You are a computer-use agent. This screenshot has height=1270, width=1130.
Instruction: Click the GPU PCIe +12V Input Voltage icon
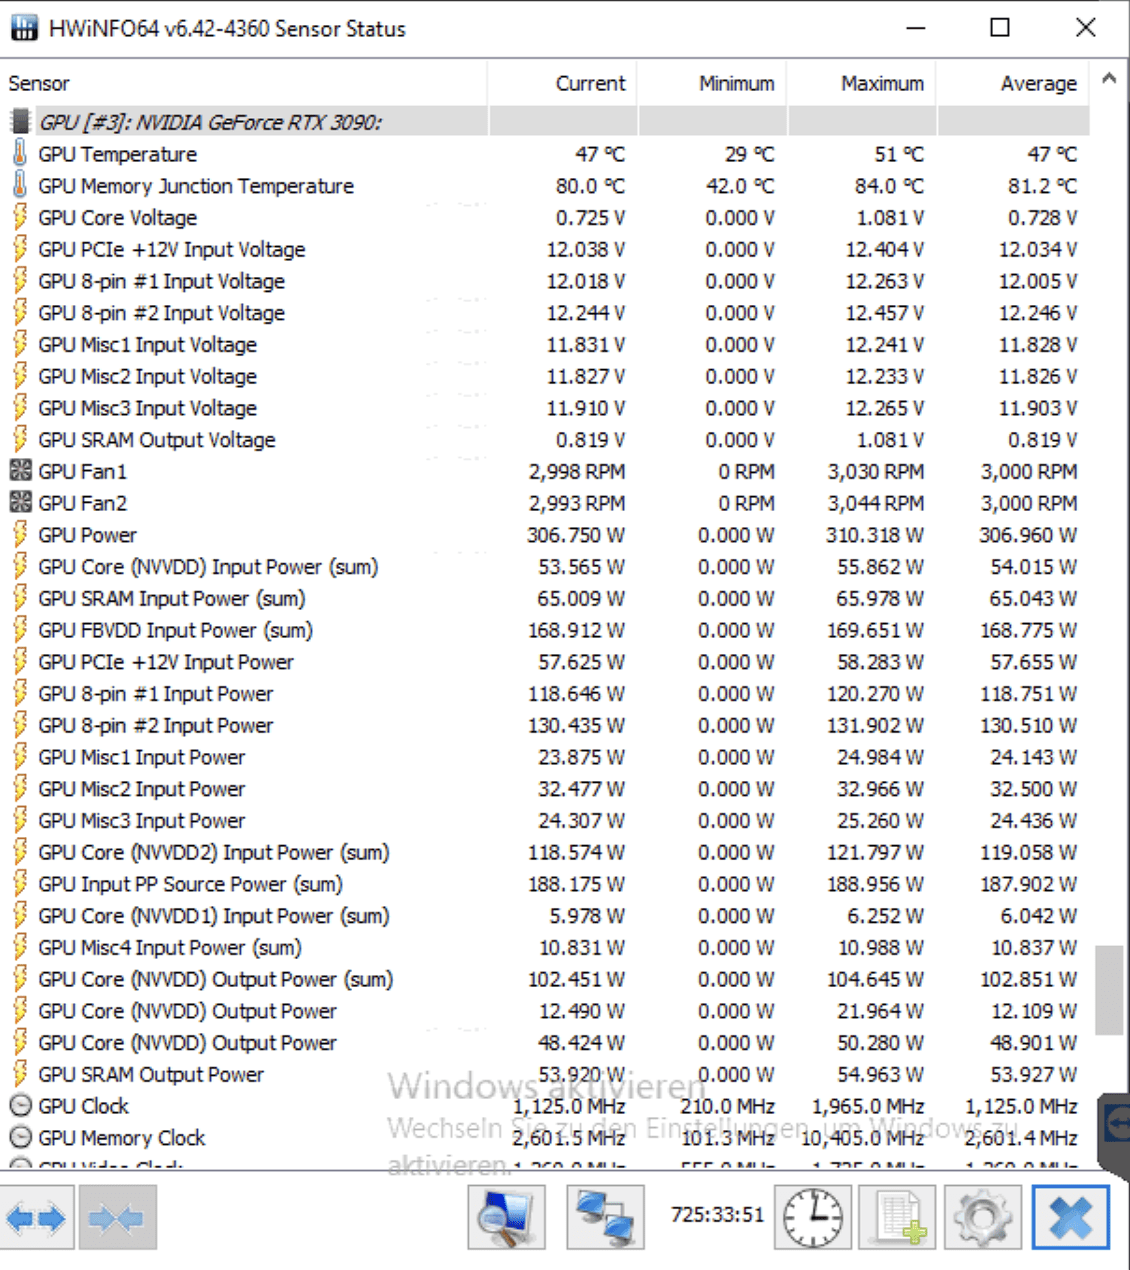coord(20,249)
